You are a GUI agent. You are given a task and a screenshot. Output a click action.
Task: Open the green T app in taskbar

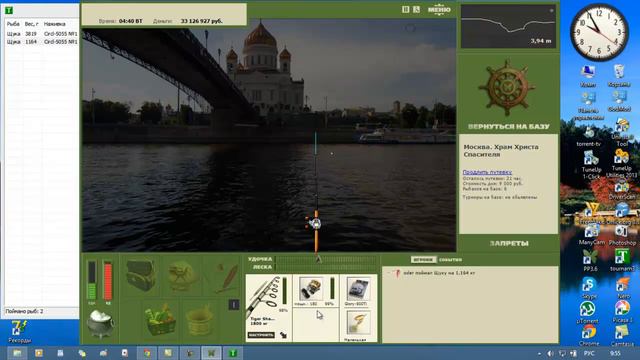[233, 353]
